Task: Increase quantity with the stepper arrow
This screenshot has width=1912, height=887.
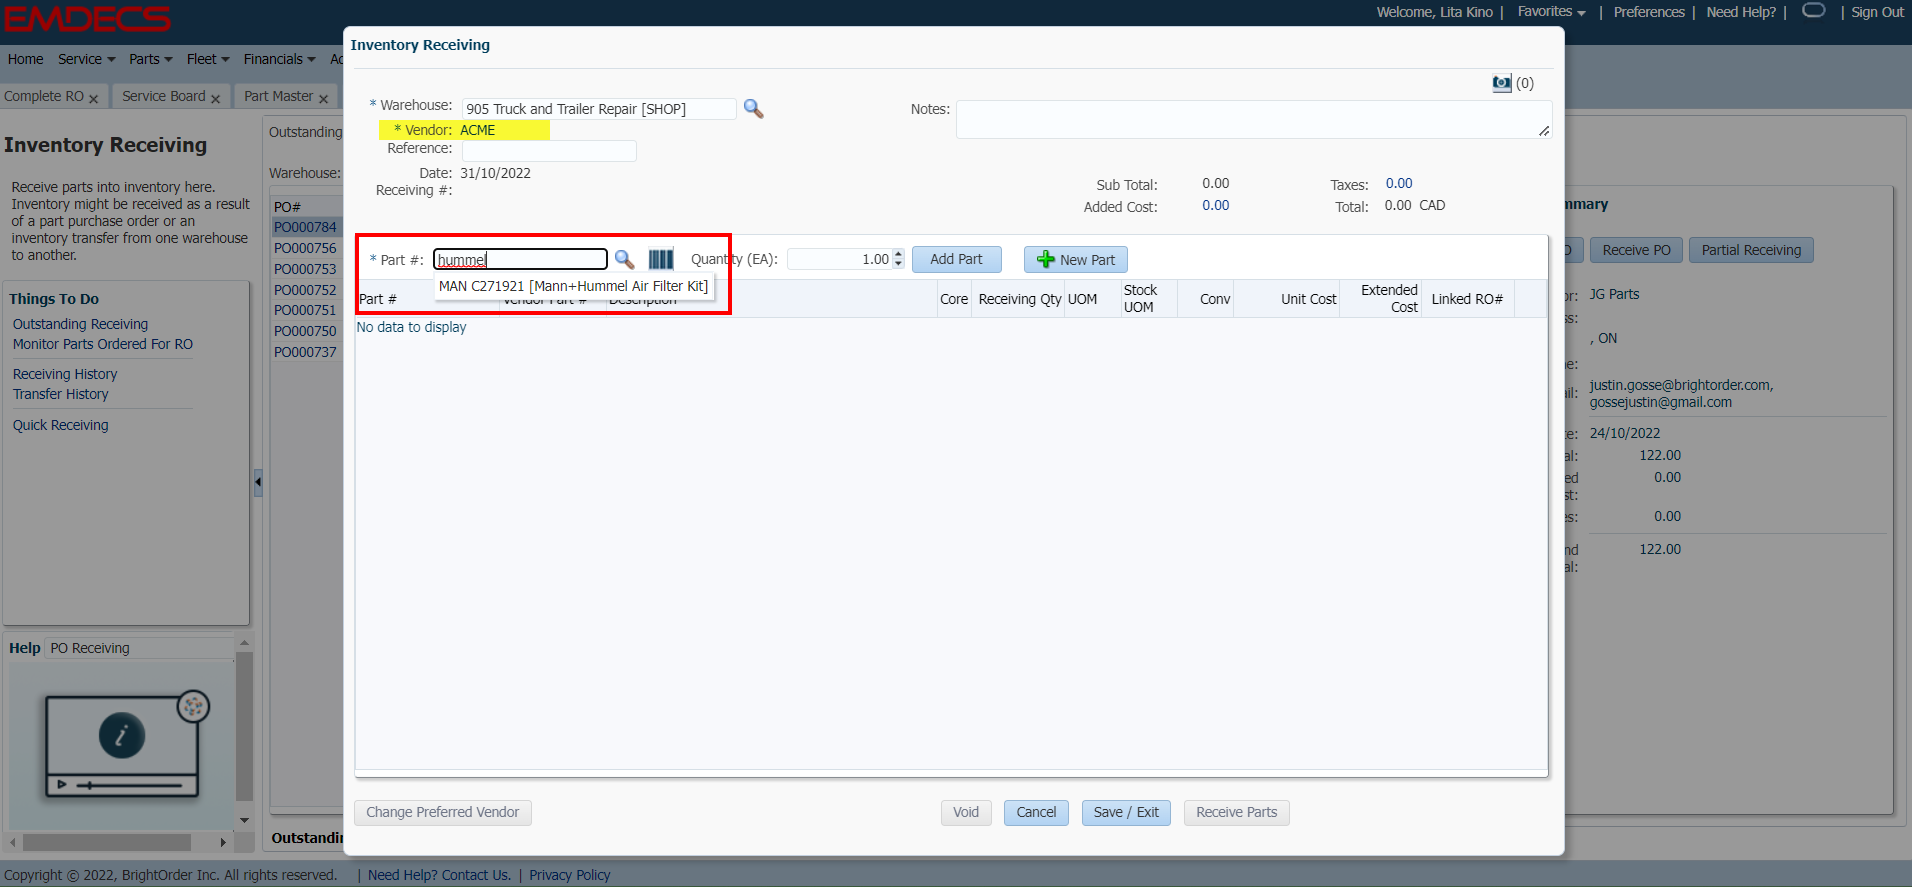Action: pyautogui.click(x=898, y=254)
